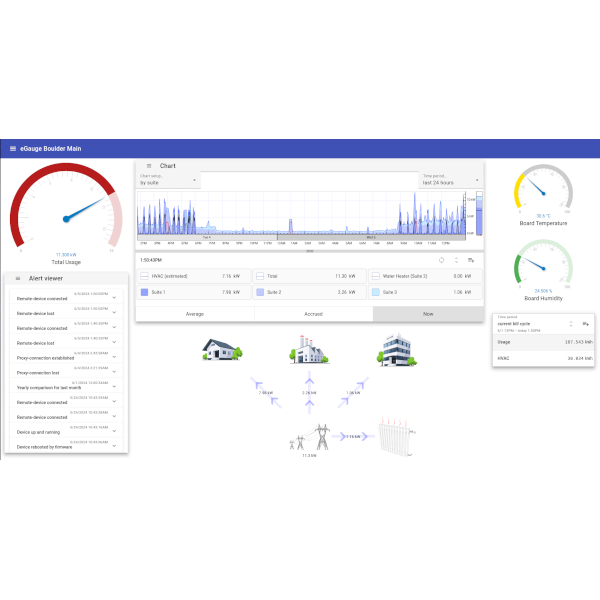Image resolution: width=600 pixels, height=600 pixels.
Task: Toggle the Suite 1 legend entry
Action: [x=194, y=292]
